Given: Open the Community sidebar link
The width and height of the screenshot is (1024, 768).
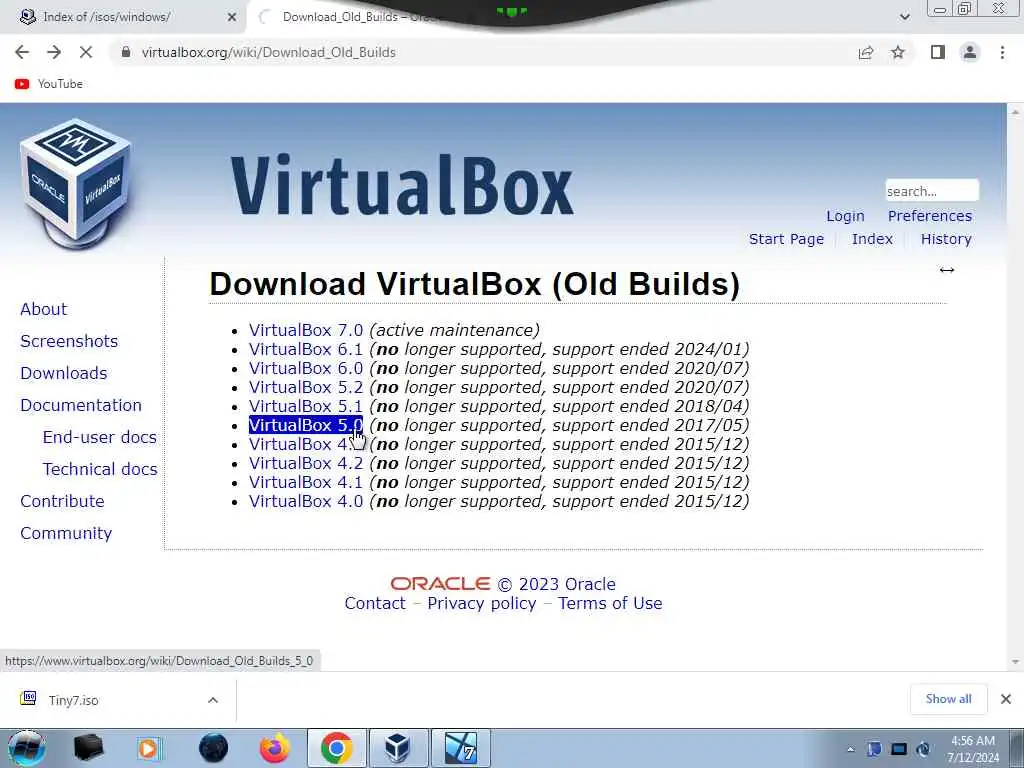Looking at the screenshot, I should [66, 533].
